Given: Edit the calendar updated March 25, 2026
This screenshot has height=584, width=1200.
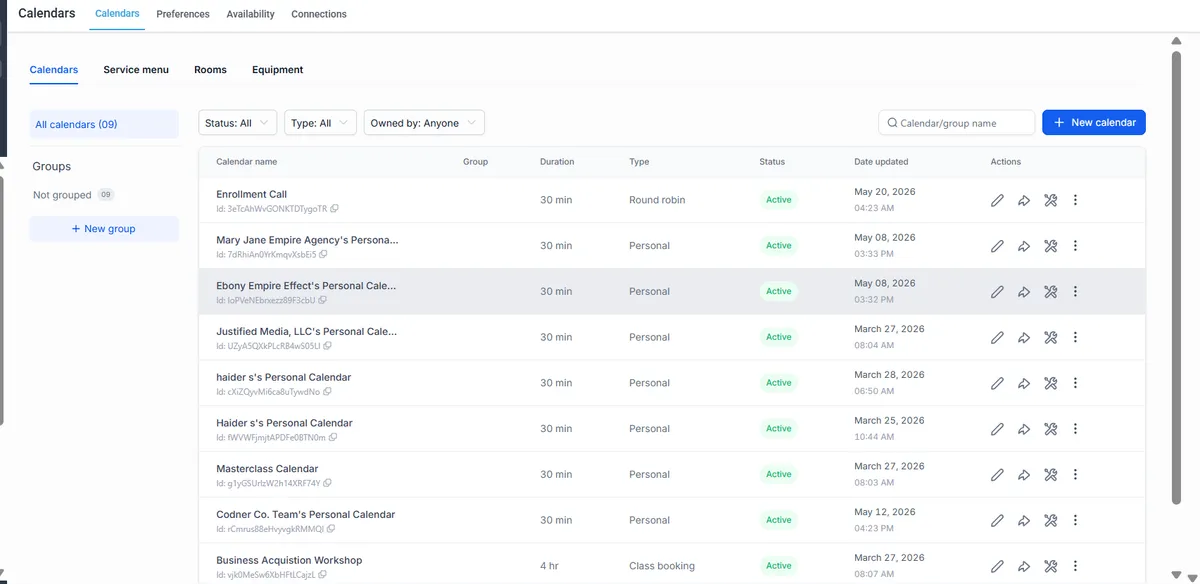Looking at the screenshot, I should 997,429.
